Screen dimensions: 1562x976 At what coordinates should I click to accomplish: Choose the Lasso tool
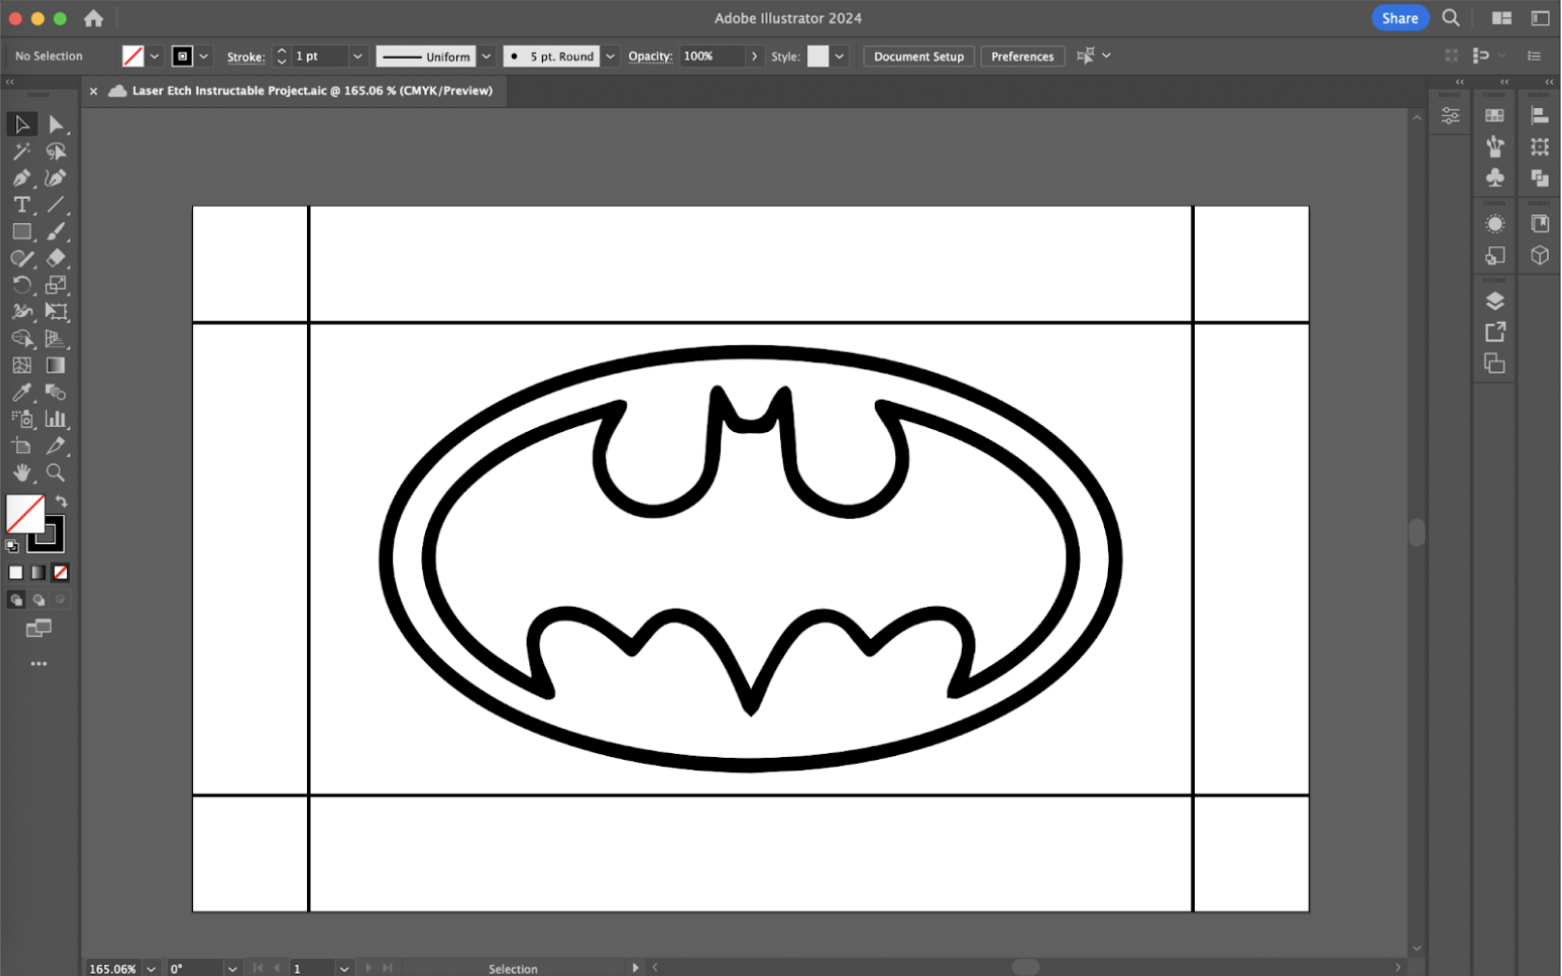click(56, 151)
